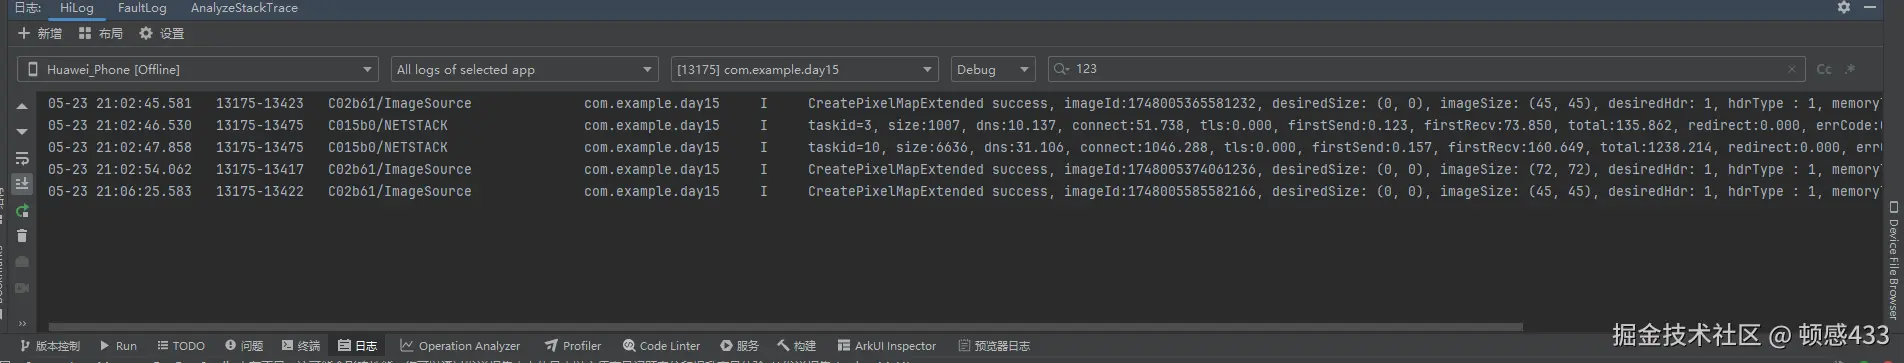1904x363 pixels.
Task: Select log row timestamped 21:02:45.581
Action: 960,103
